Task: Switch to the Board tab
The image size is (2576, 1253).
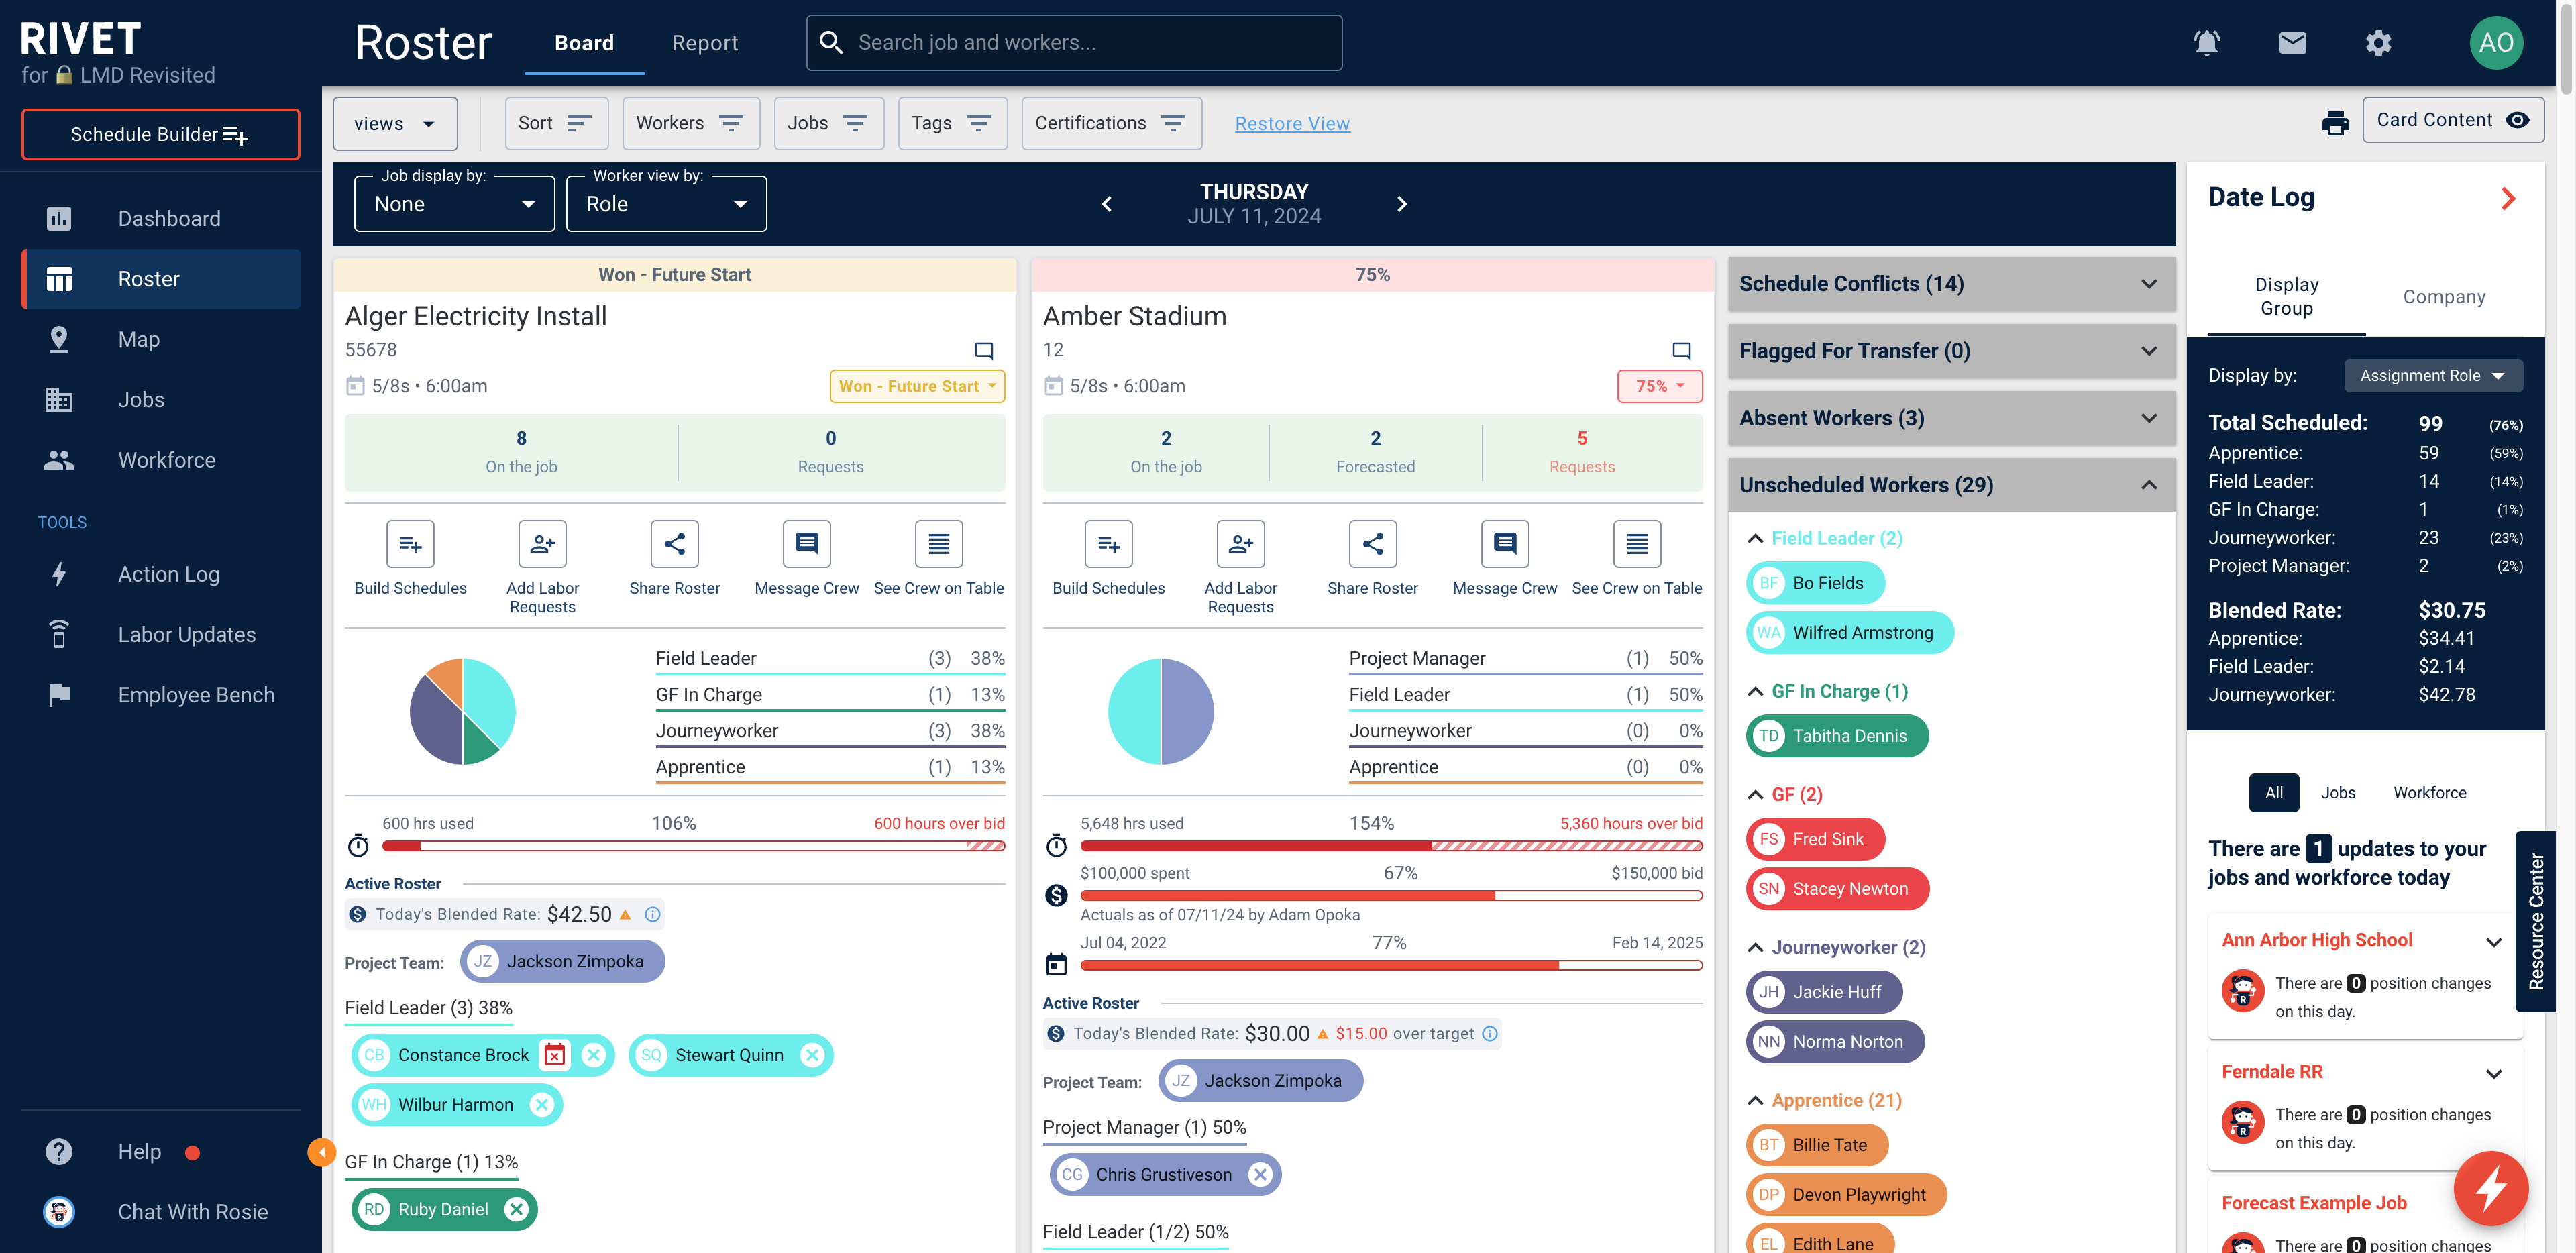Action: 584,42
